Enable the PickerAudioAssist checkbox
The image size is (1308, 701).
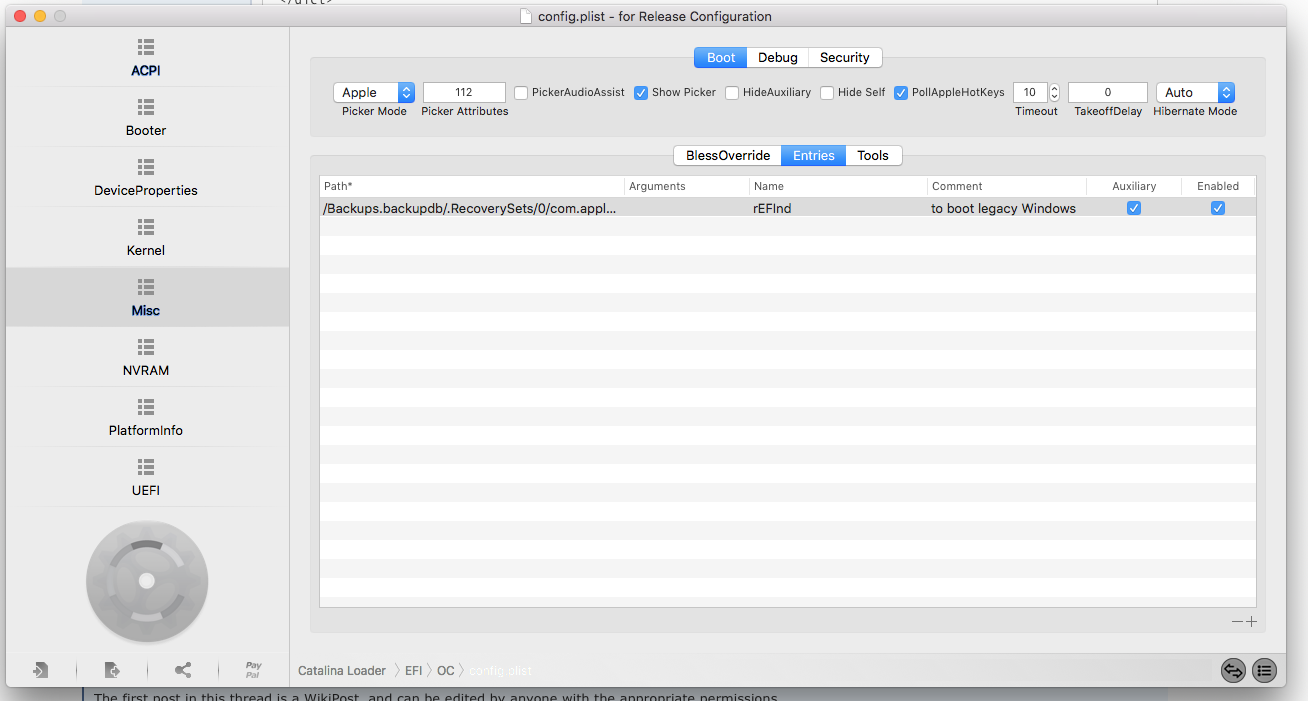[521, 93]
